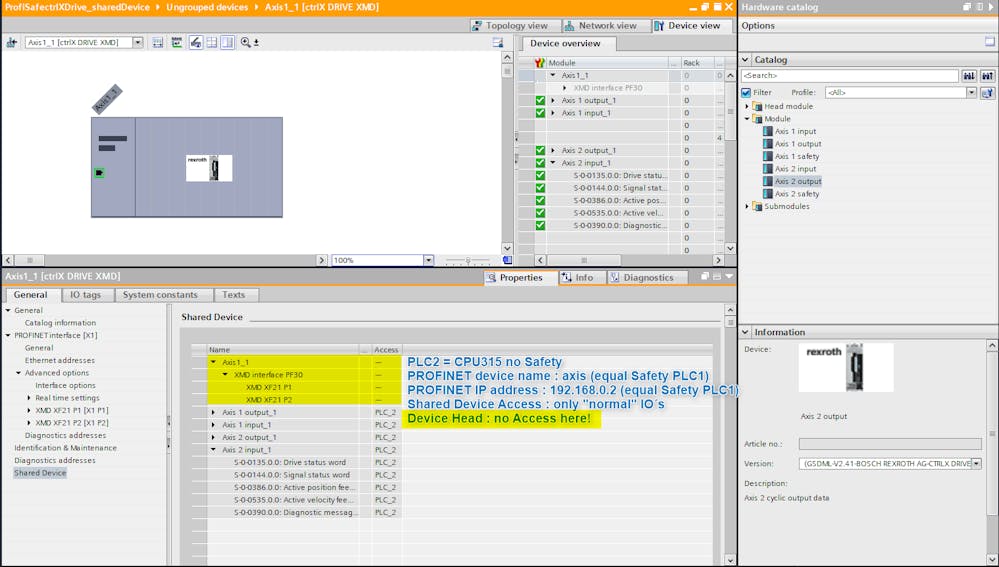Collapse the Catalog section header
This screenshot has height=567, width=999.
(x=745, y=60)
